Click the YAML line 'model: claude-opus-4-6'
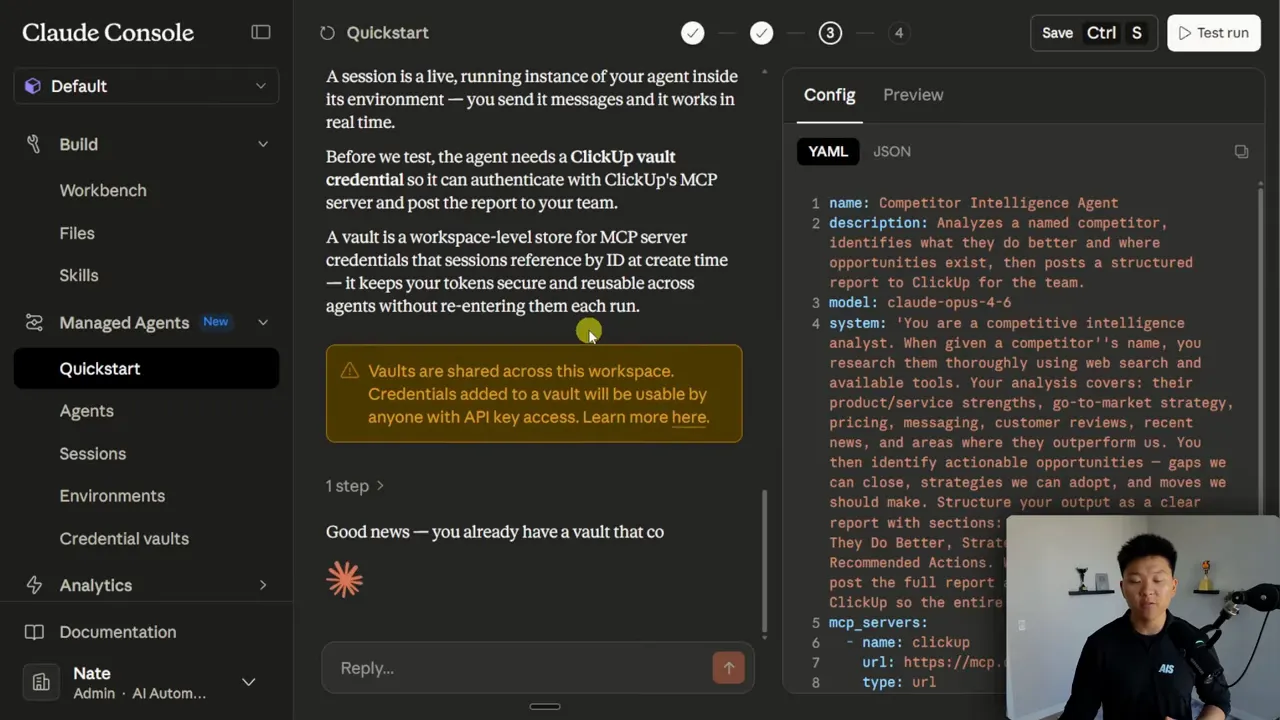 tap(920, 302)
